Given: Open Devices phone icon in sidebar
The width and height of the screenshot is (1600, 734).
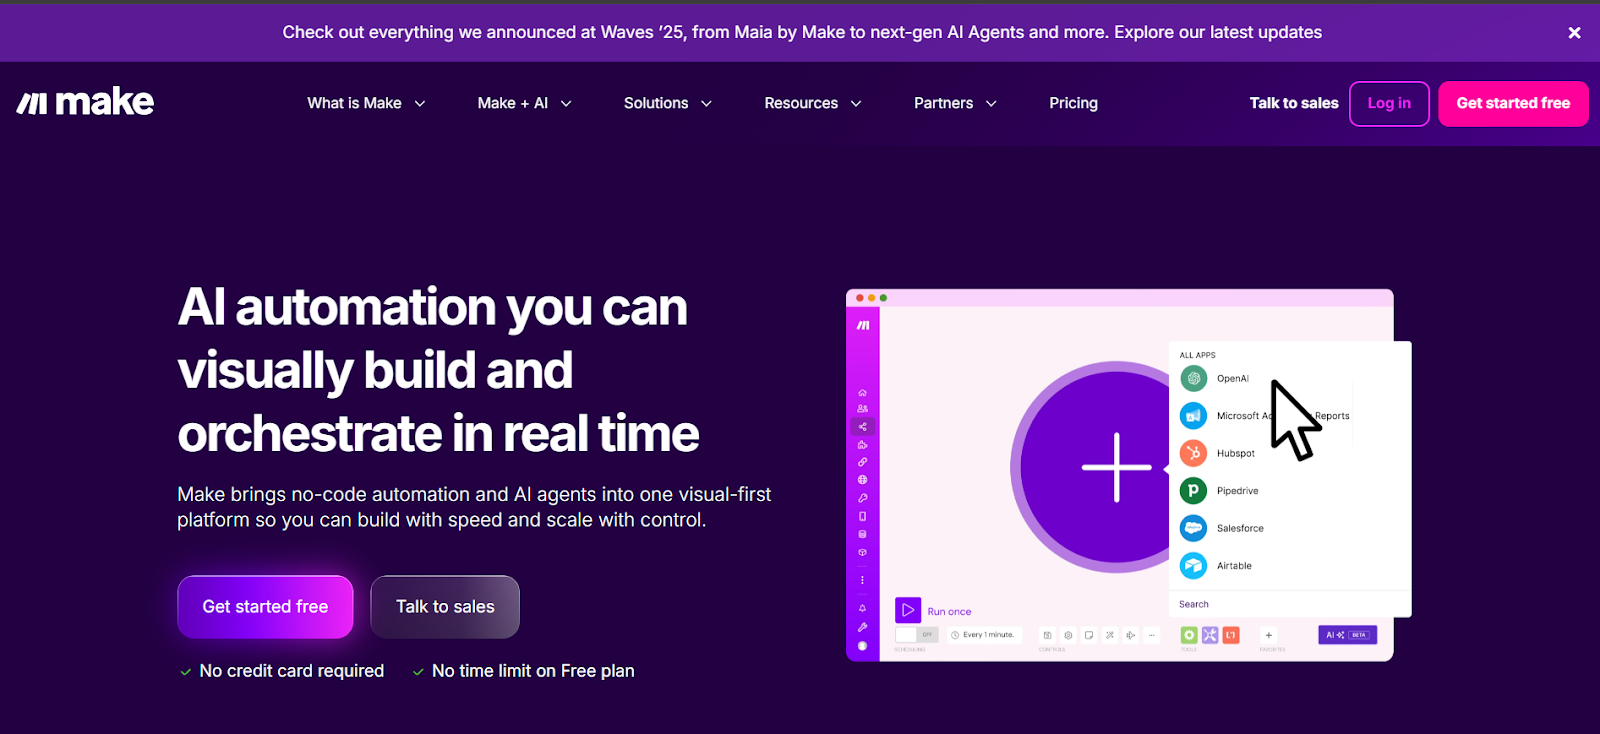Looking at the screenshot, I should [862, 516].
